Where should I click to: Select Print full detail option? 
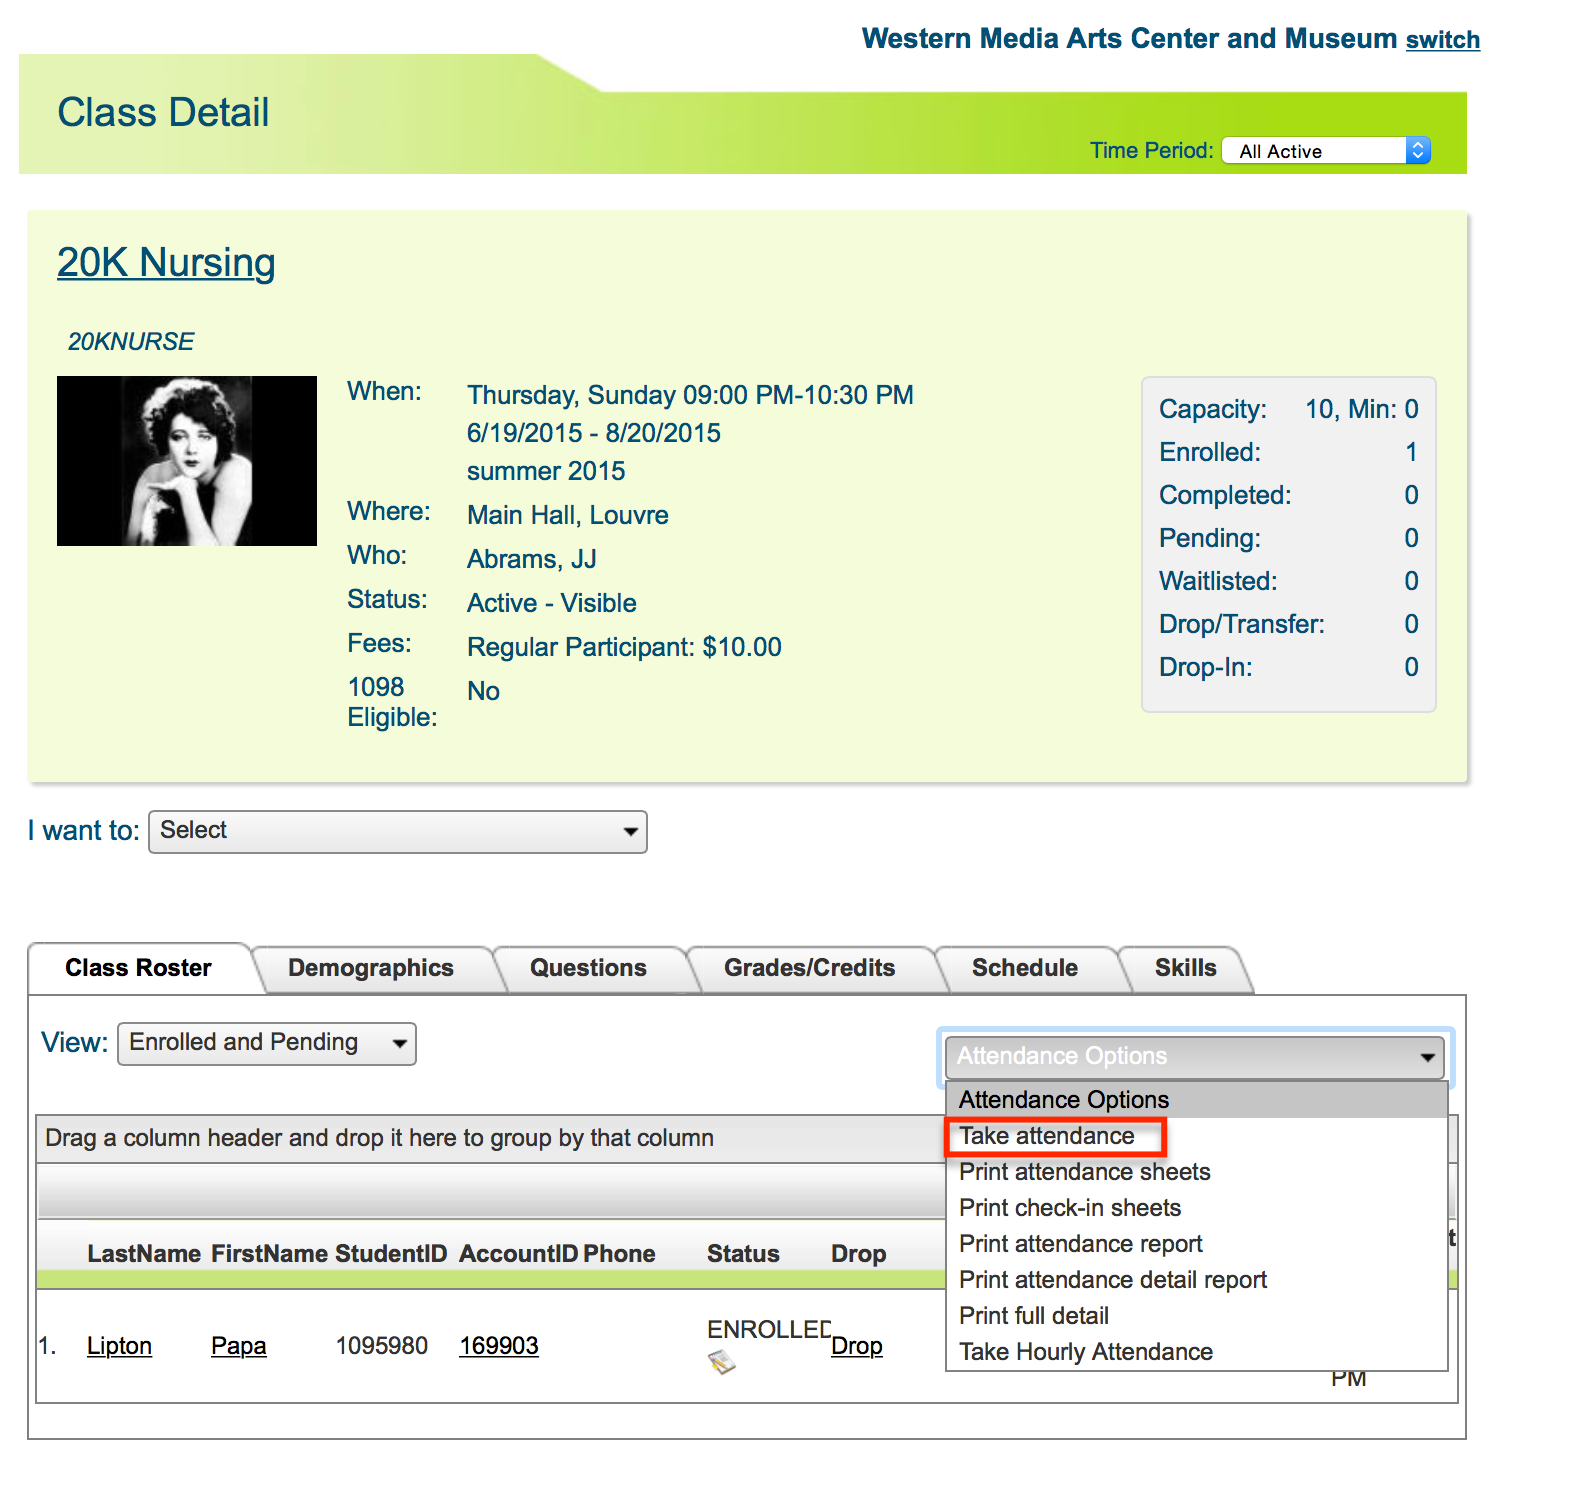(x=1033, y=1316)
